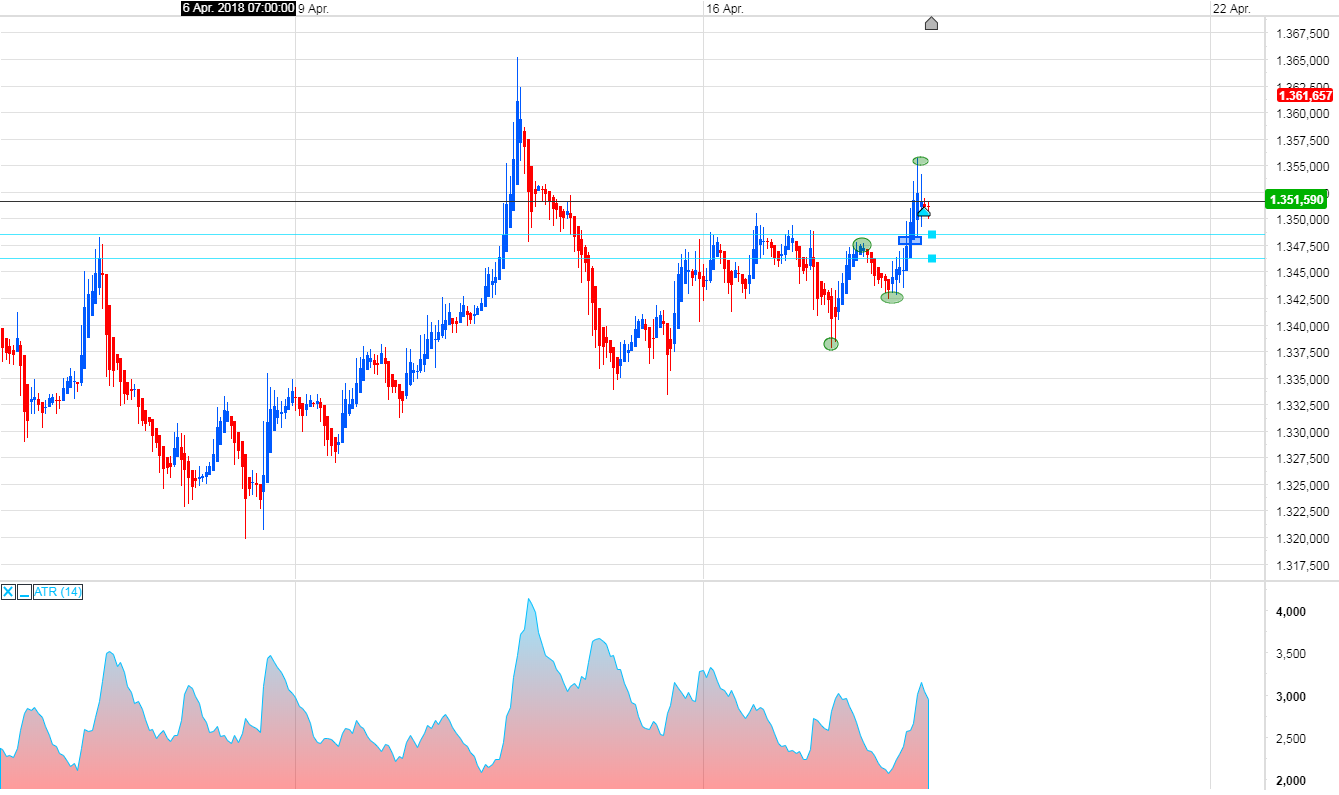This screenshot has height=795, width=1339.
Task: Select the cyan triangle annotation on the chart
Action: tap(924, 212)
